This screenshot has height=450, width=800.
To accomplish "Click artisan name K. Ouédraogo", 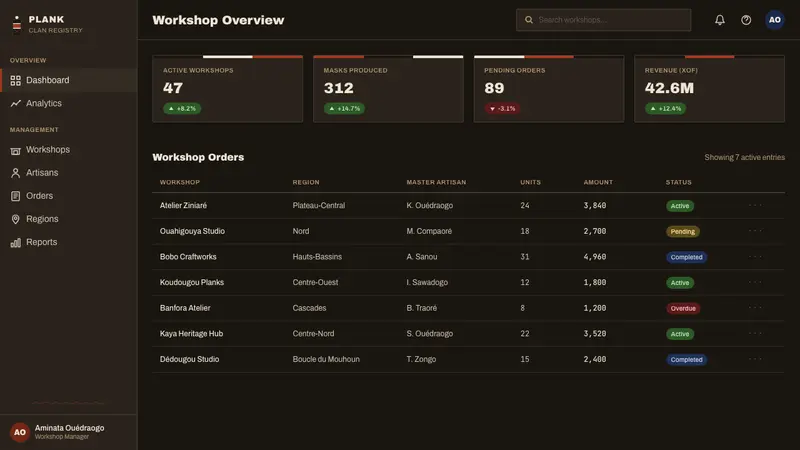I will pyautogui.click(x=430, y=206).
